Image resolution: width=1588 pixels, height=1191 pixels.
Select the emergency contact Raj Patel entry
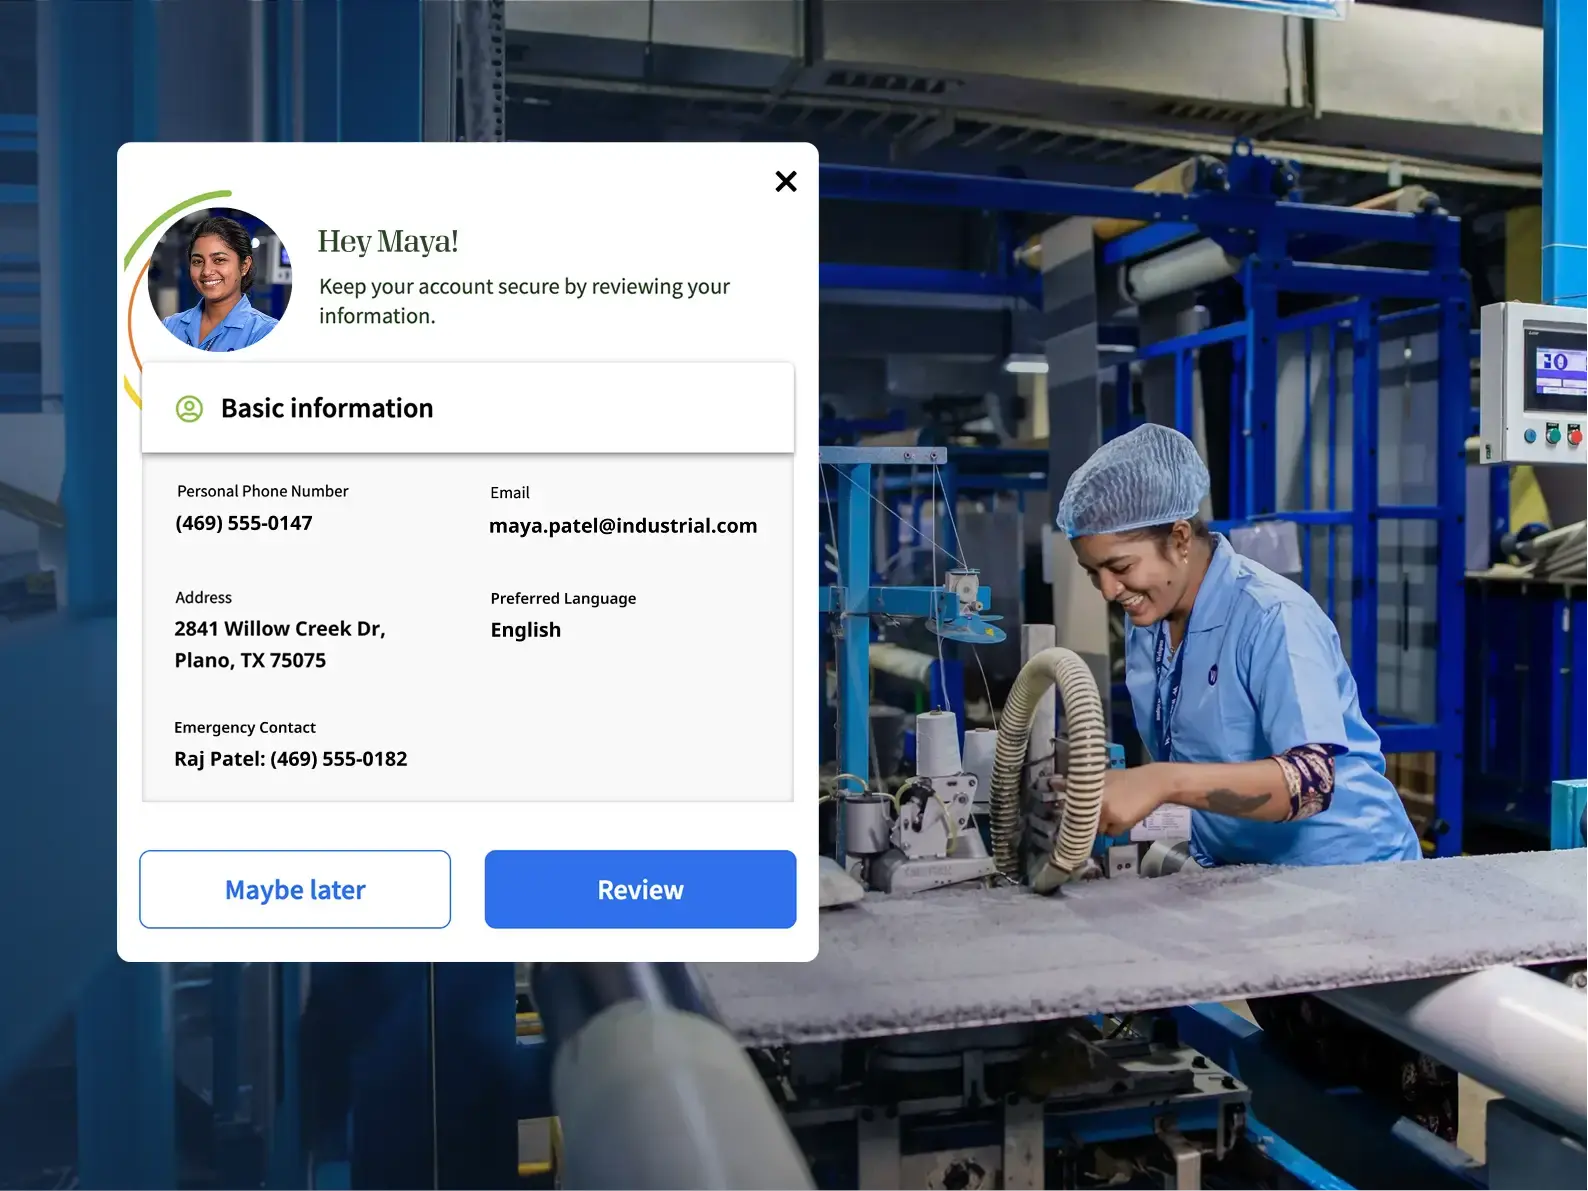(x=291, y=759)
